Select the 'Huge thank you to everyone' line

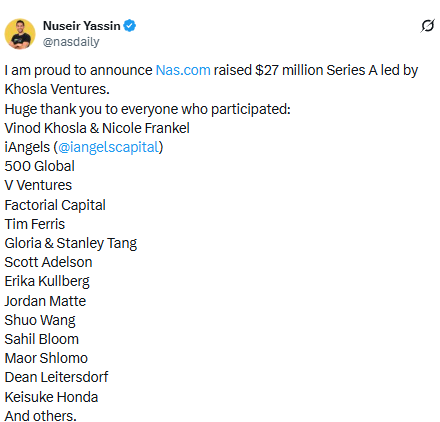(148, 109)
